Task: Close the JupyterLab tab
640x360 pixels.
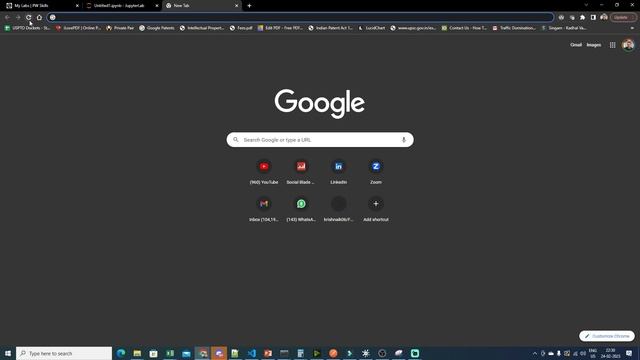Action: coord(157,6)
